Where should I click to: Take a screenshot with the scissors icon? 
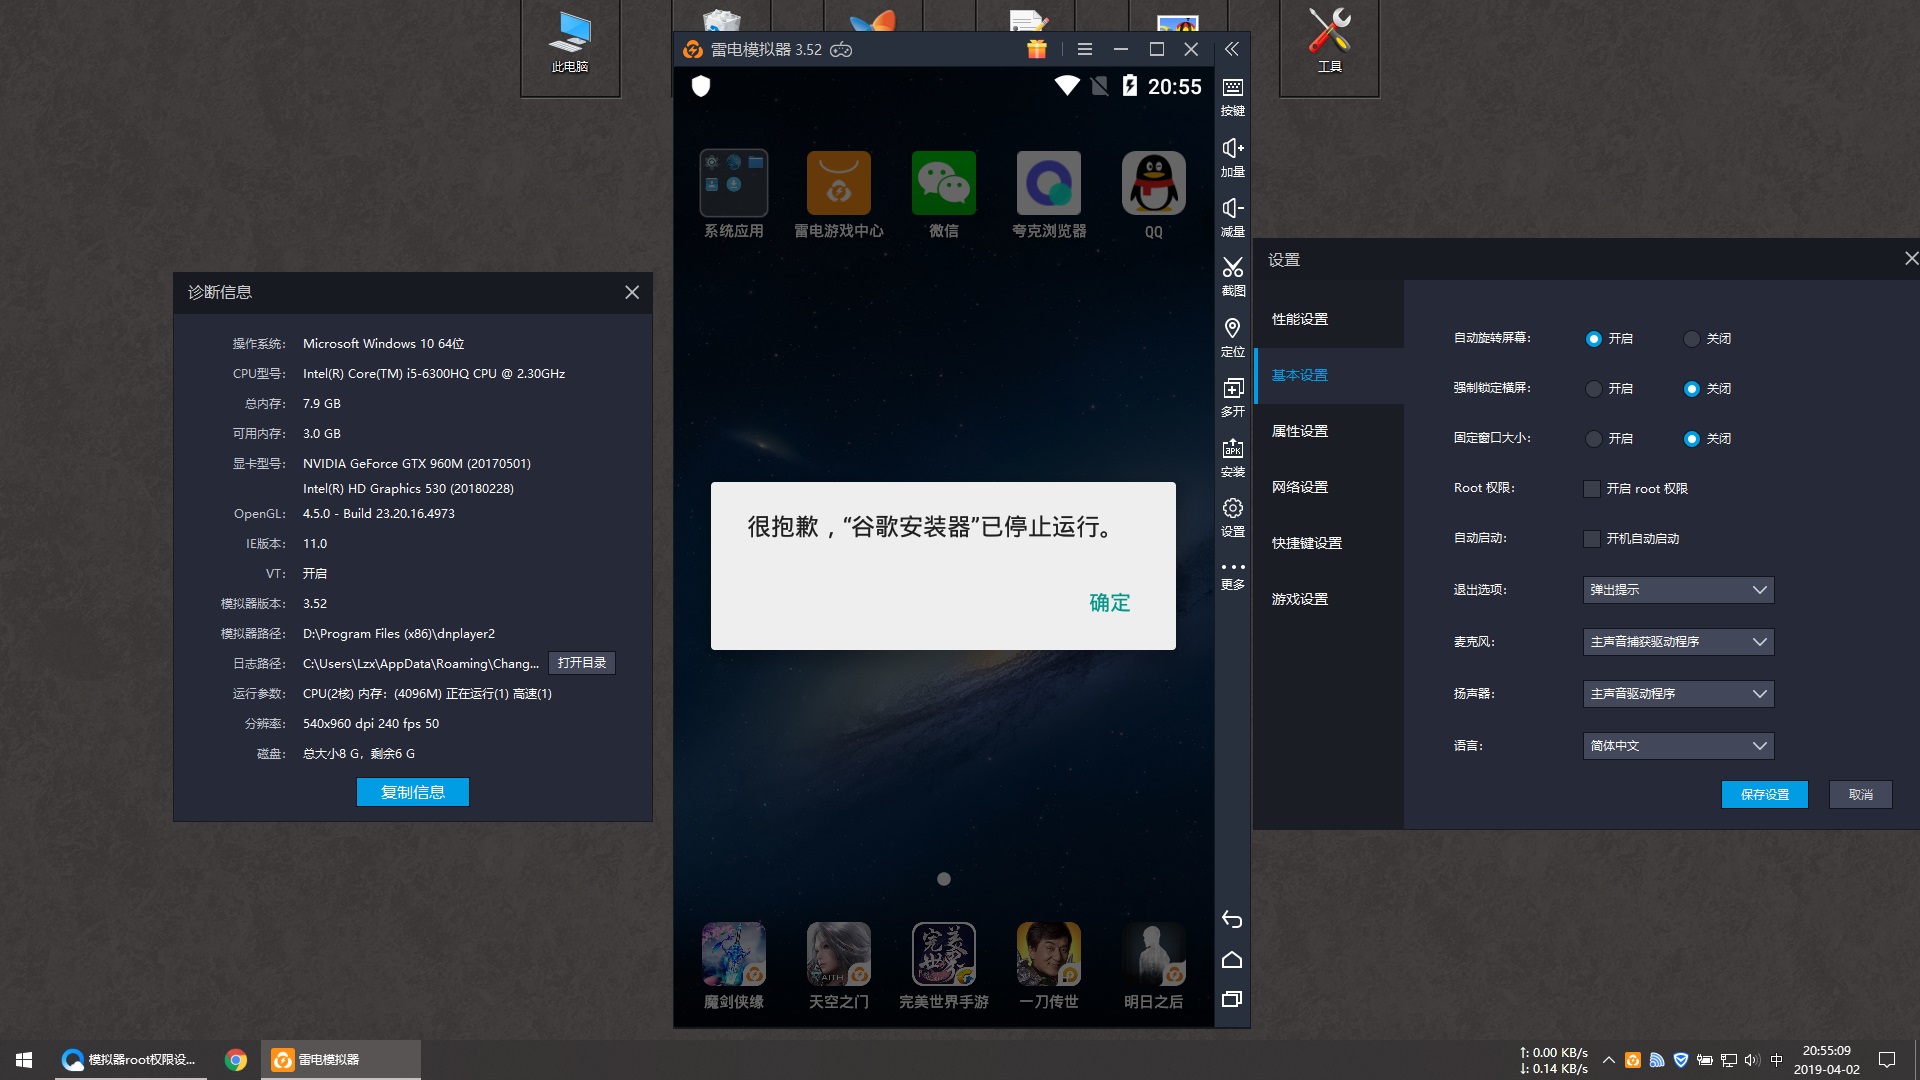click(x=1232, y=275)
